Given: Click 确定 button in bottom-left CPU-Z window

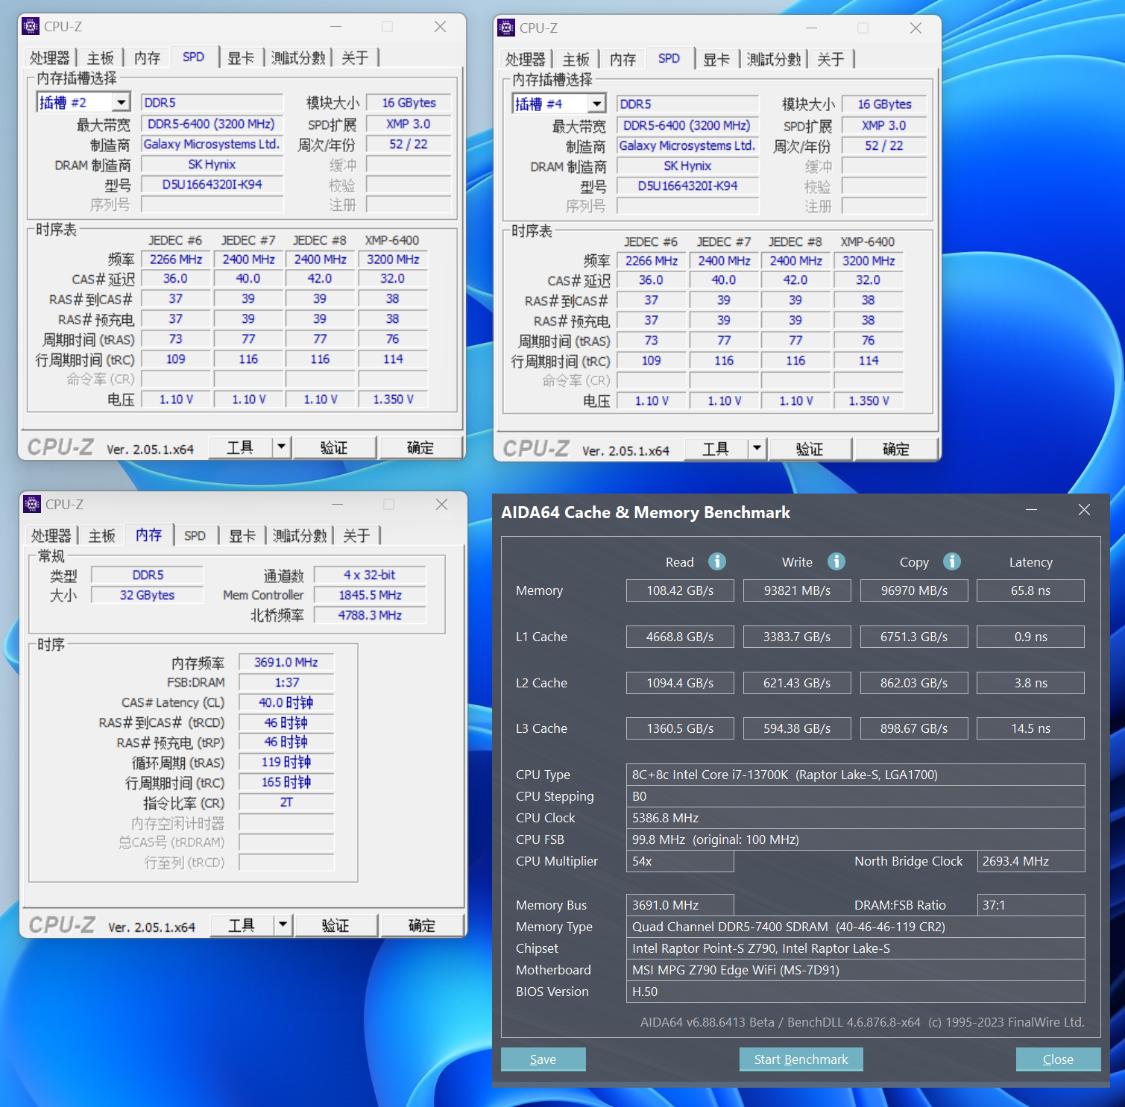Looking at the screenshot, I should tap(421, 925).
